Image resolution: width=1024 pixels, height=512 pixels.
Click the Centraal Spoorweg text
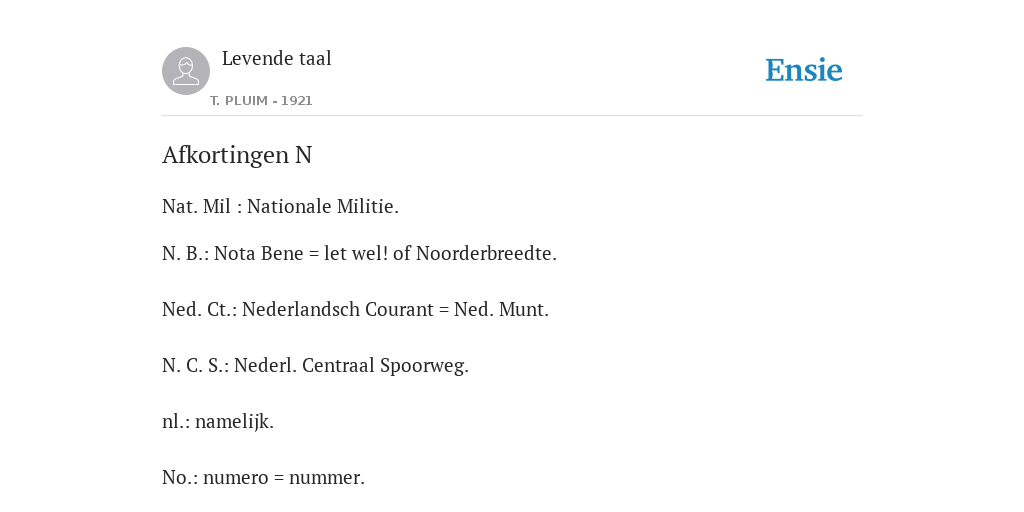tap(385, 366)
